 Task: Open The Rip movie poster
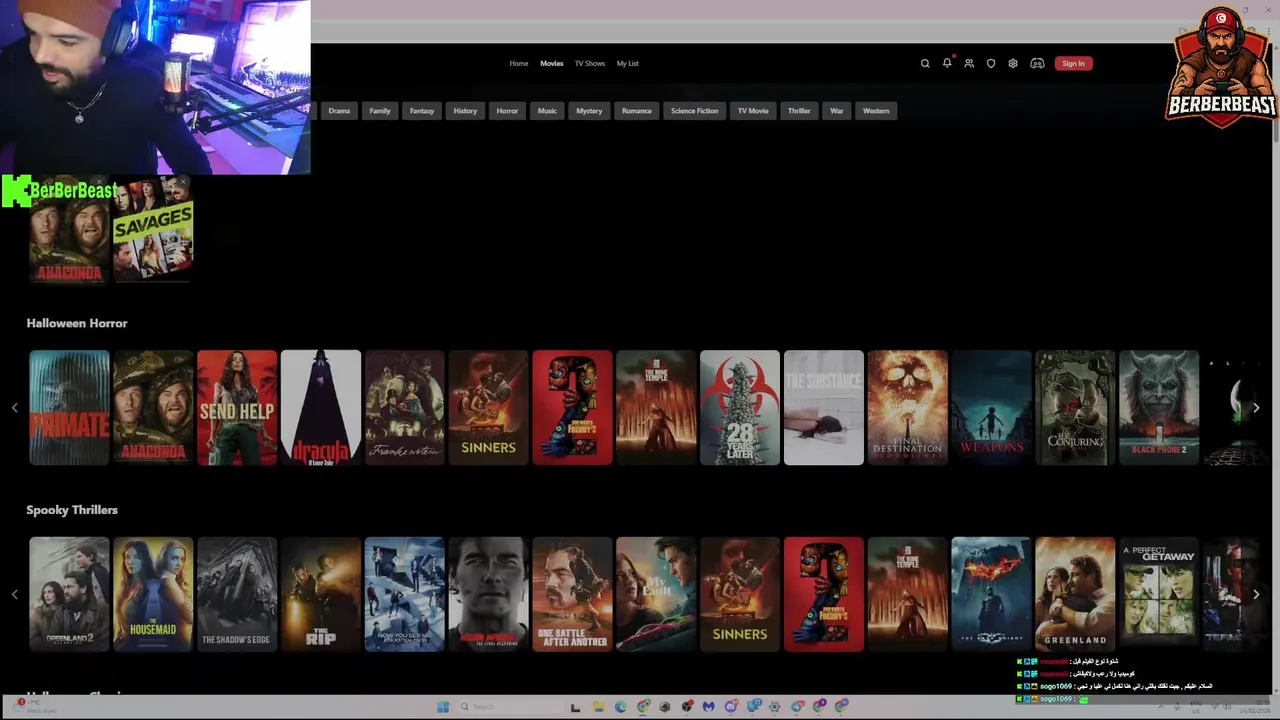(x=321, y=594)
